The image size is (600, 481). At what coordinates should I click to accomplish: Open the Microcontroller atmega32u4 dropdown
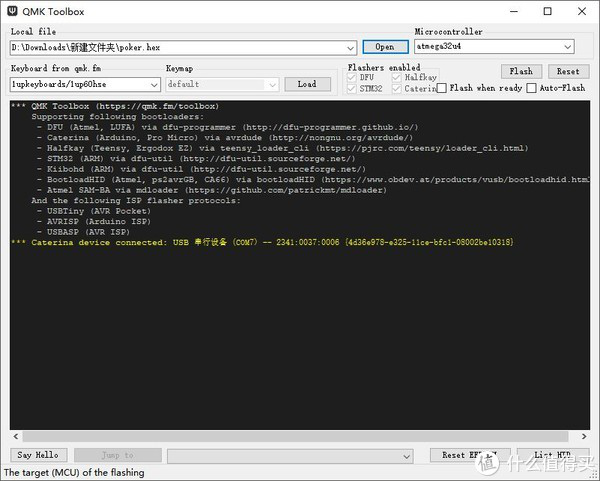(567, 47)
